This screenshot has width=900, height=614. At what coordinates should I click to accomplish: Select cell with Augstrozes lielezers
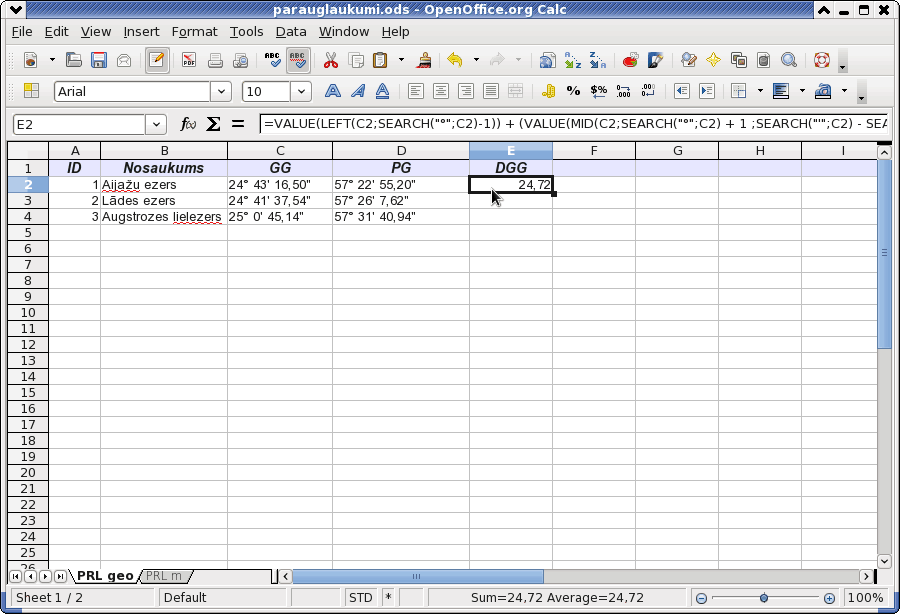[164, 217]
